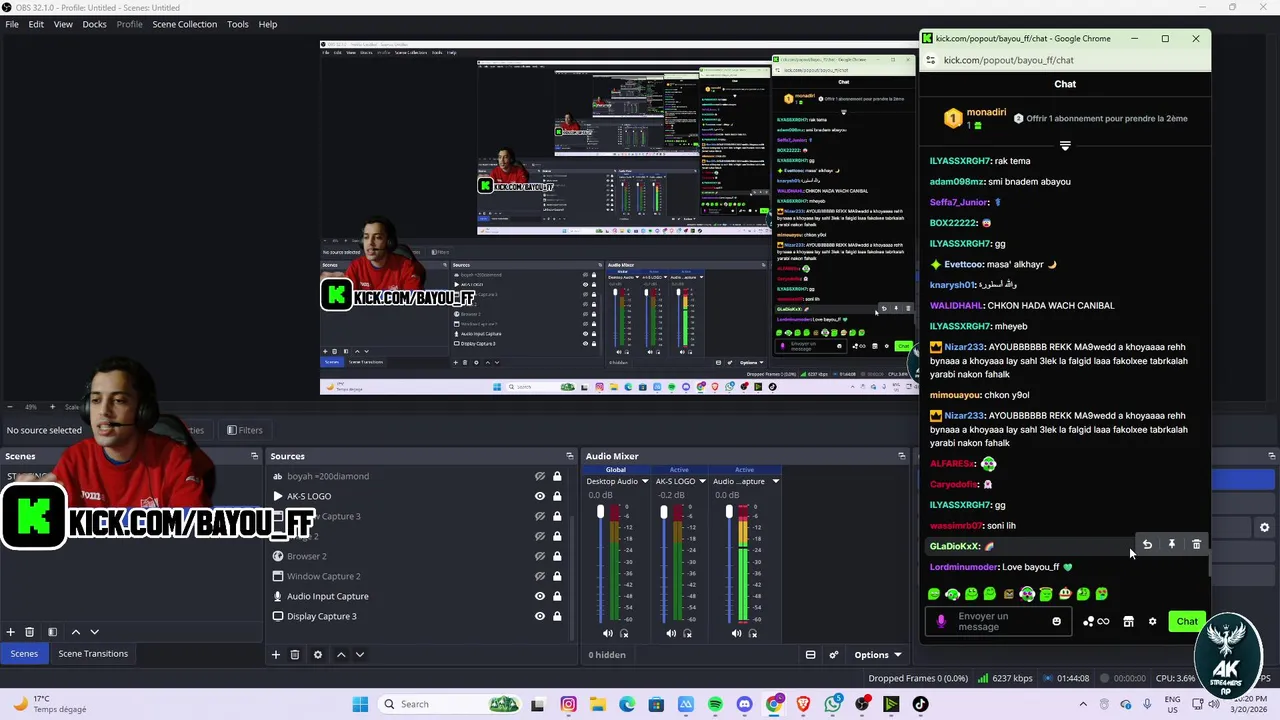Open the Scene Collection menu

pyautogui.click(x=184, y=24)
